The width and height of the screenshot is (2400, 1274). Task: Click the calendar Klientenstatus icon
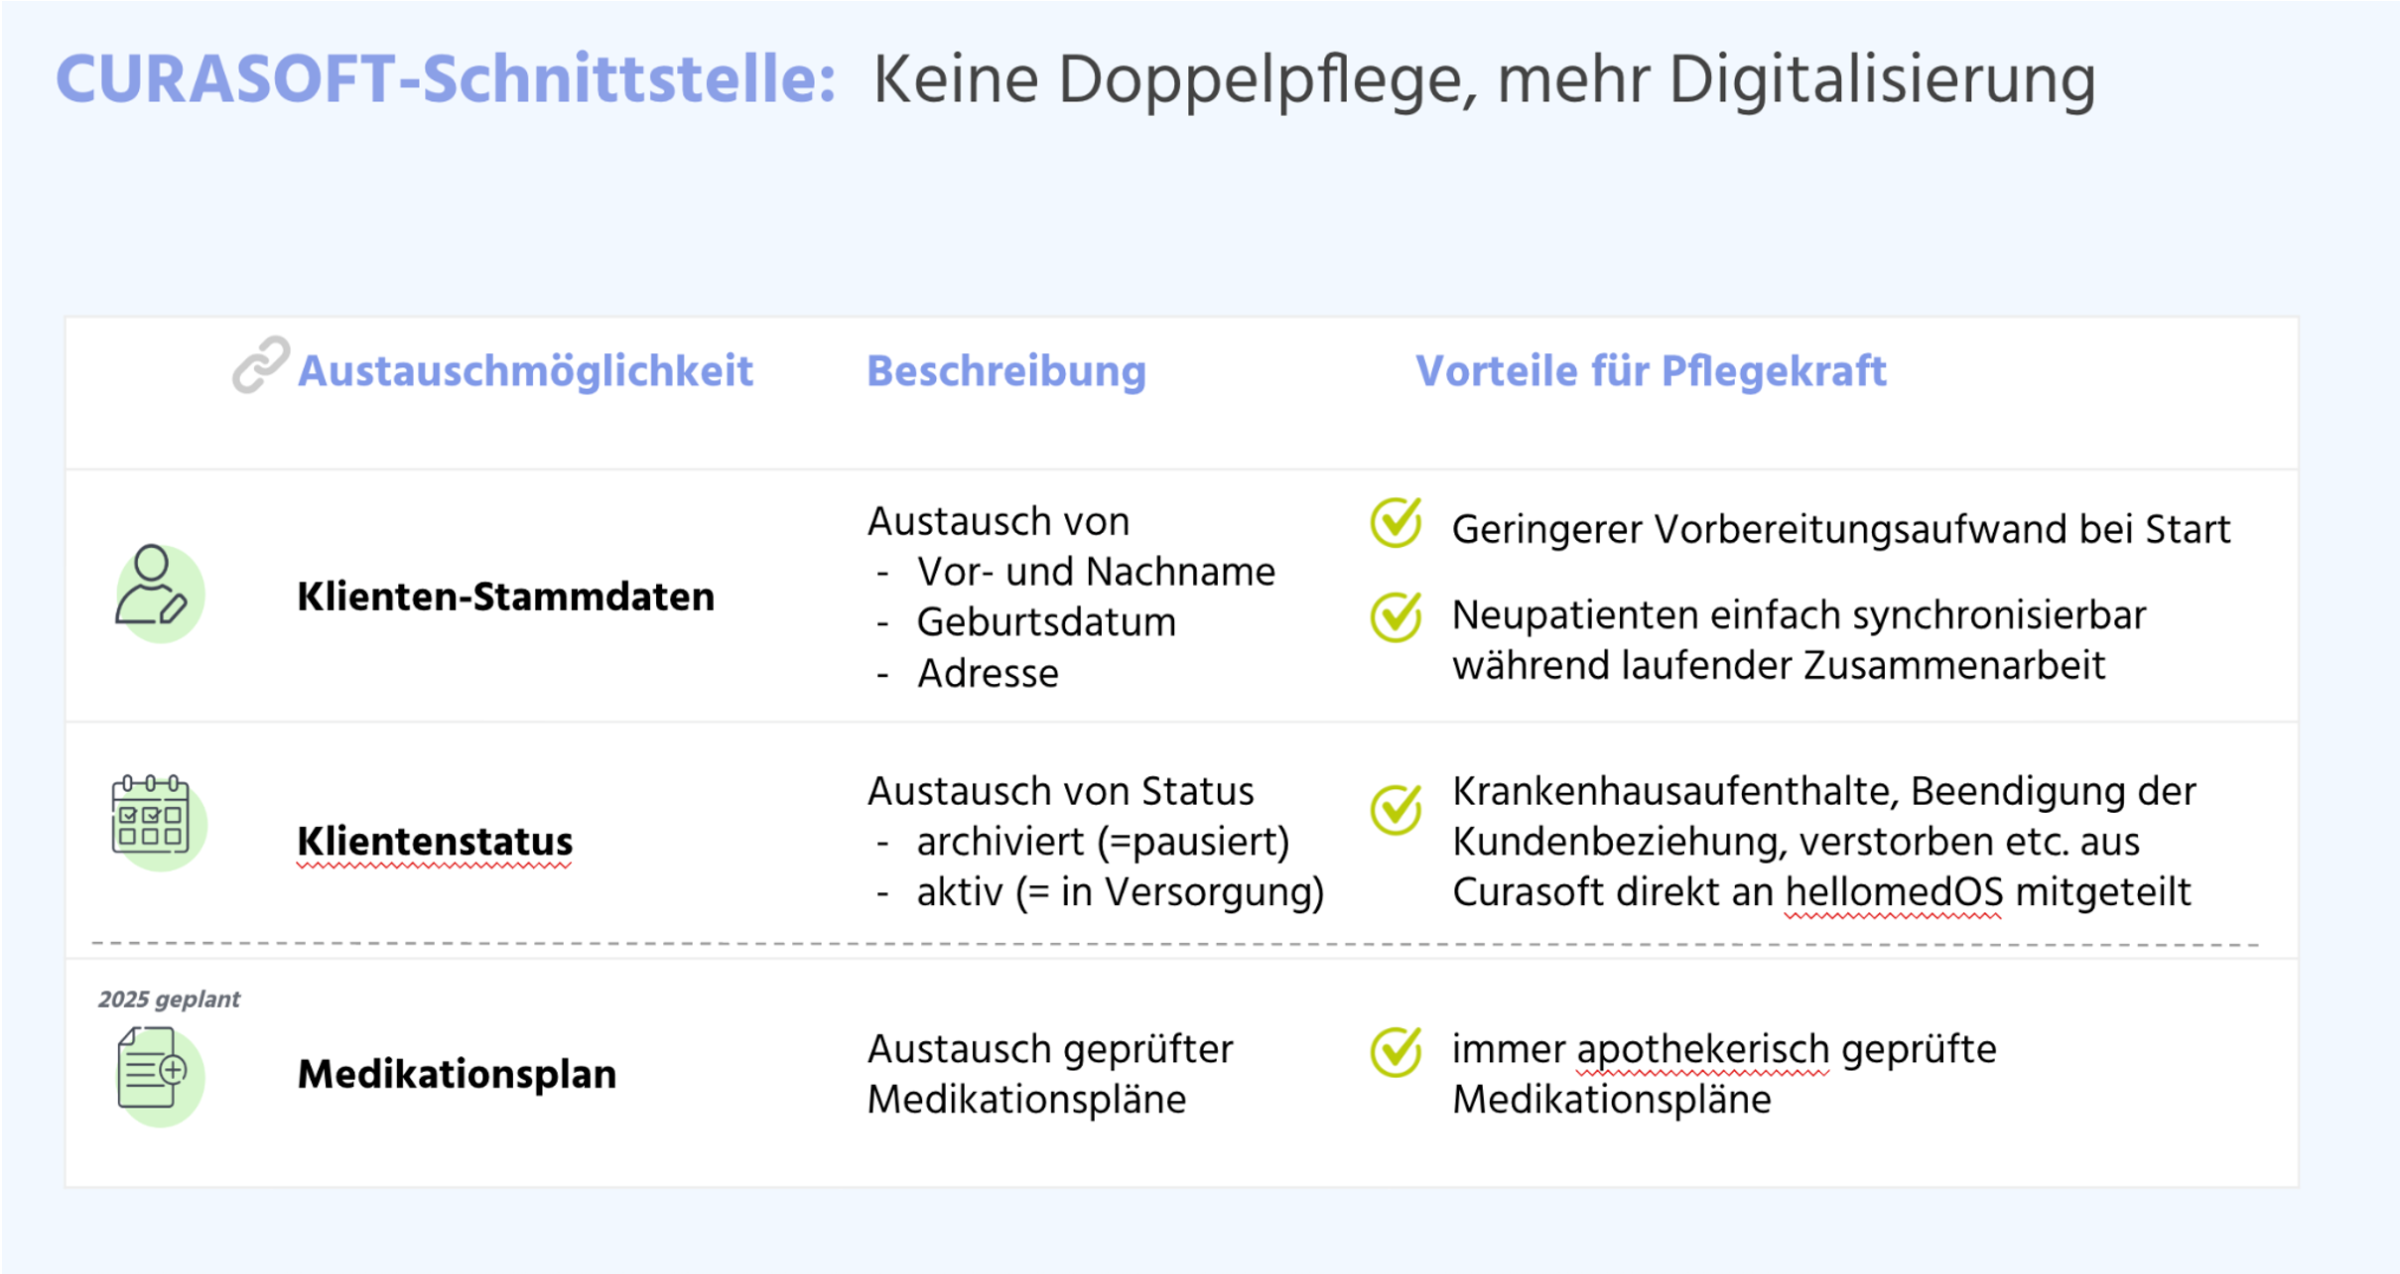tap(151, 815)
